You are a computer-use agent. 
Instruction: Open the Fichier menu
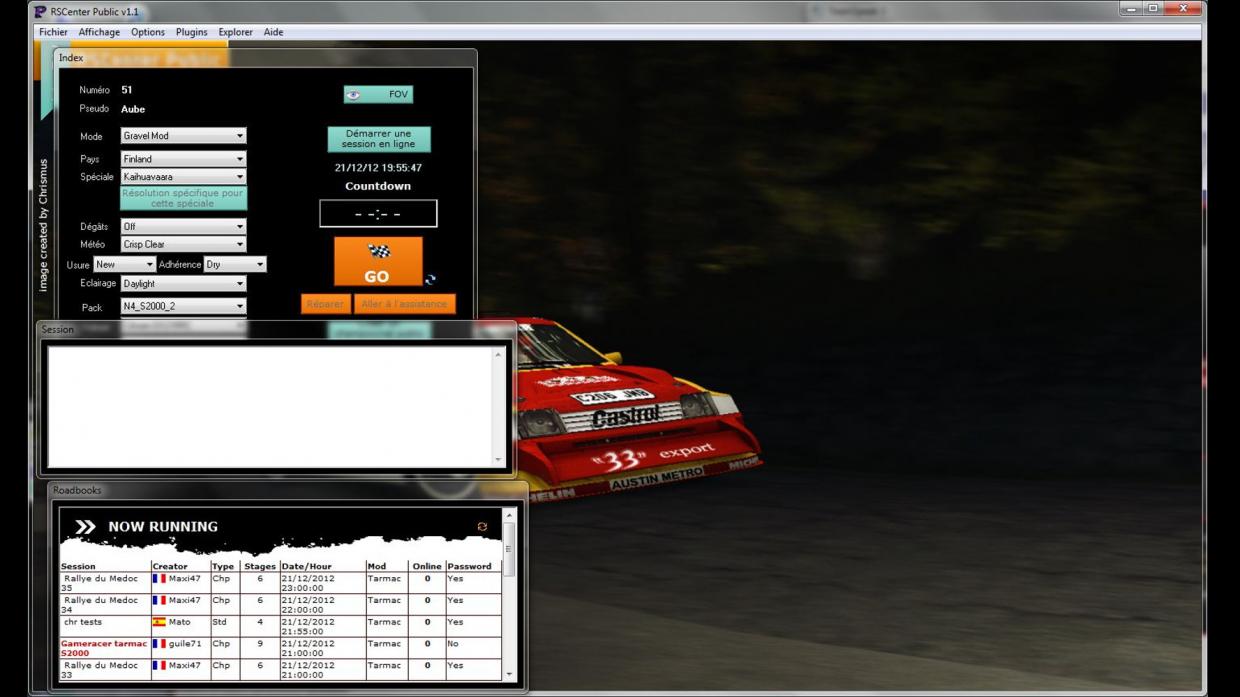(x=53, y=32)
